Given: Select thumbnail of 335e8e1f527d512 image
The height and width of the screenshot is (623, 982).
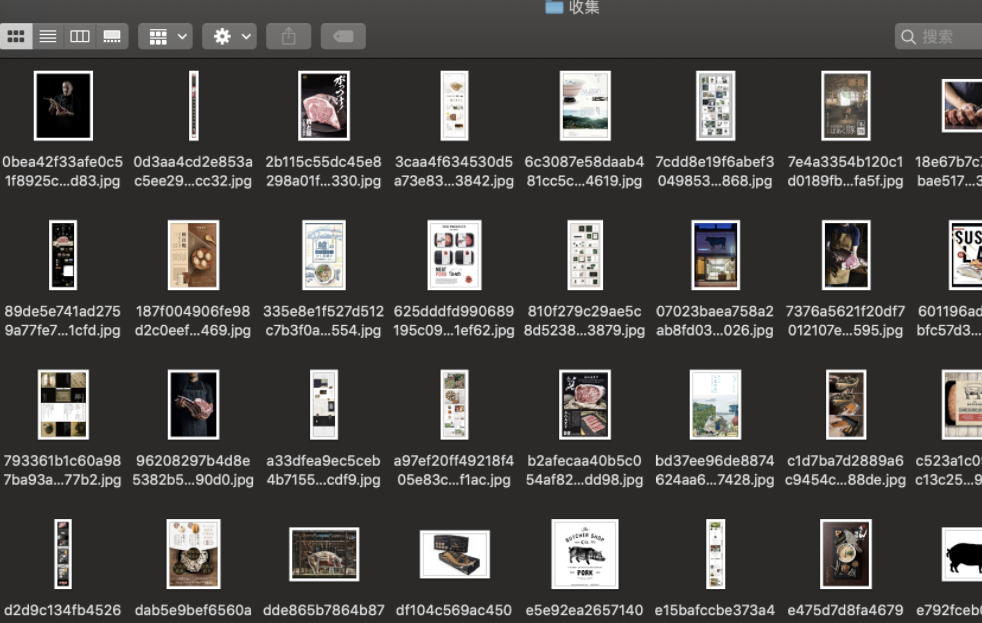Looking at the screenshot, I should point(324,255).
